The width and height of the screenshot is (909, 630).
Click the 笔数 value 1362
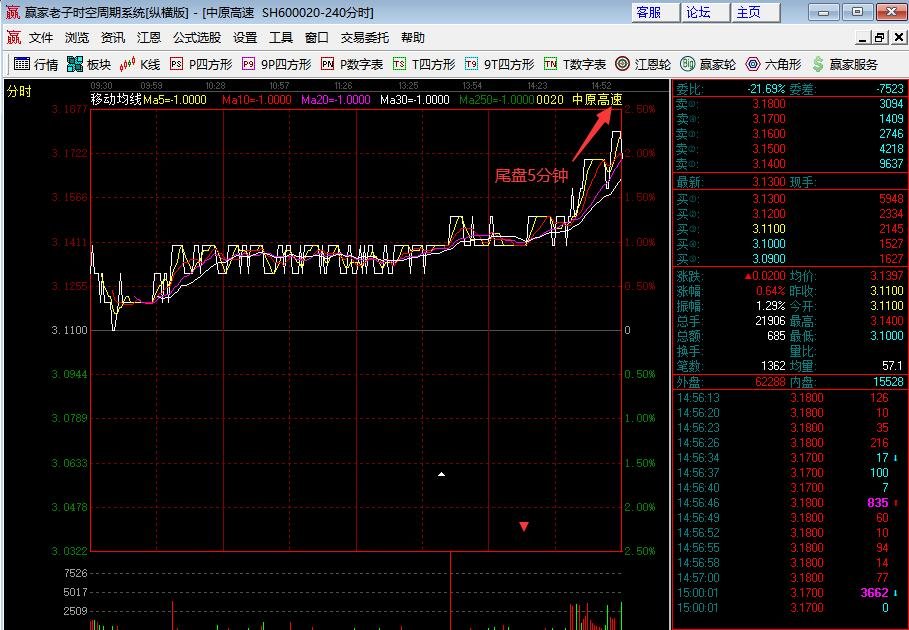point(773,366)
